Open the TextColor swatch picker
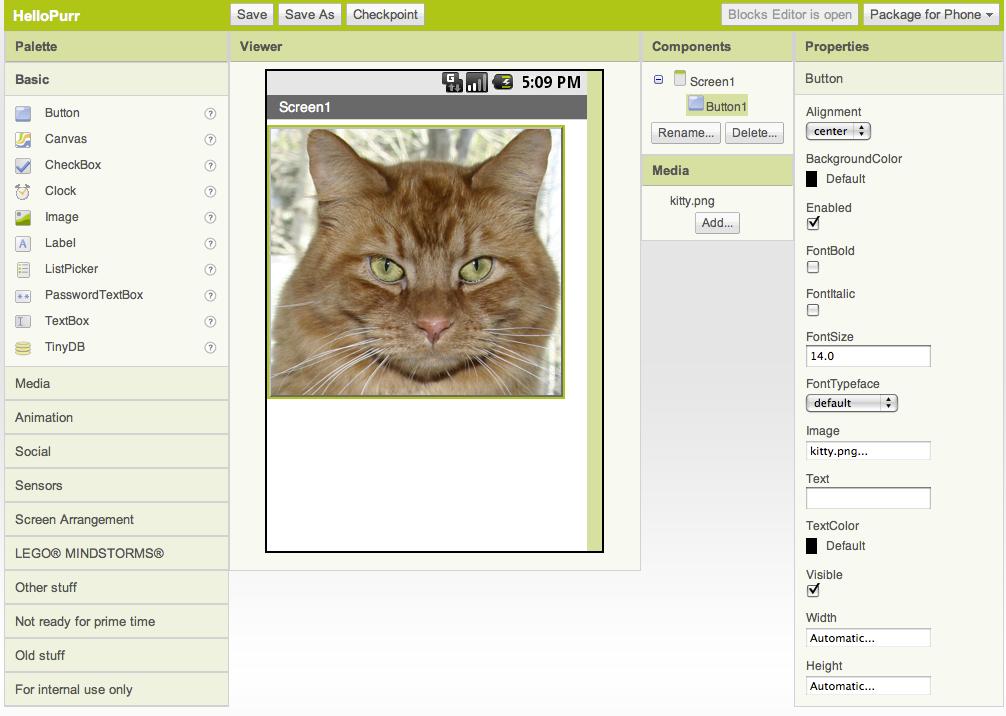Image resolution: width=1006 pixels, height=716 pixels. 812,546
